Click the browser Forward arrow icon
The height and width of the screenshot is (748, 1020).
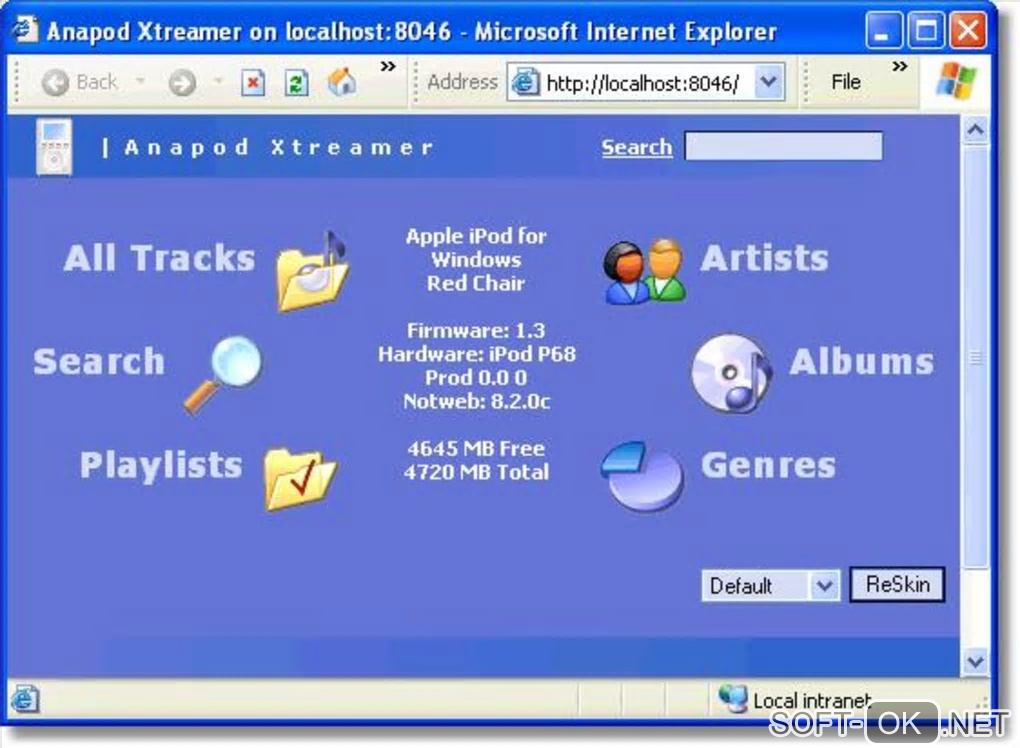tap(181, 83)
